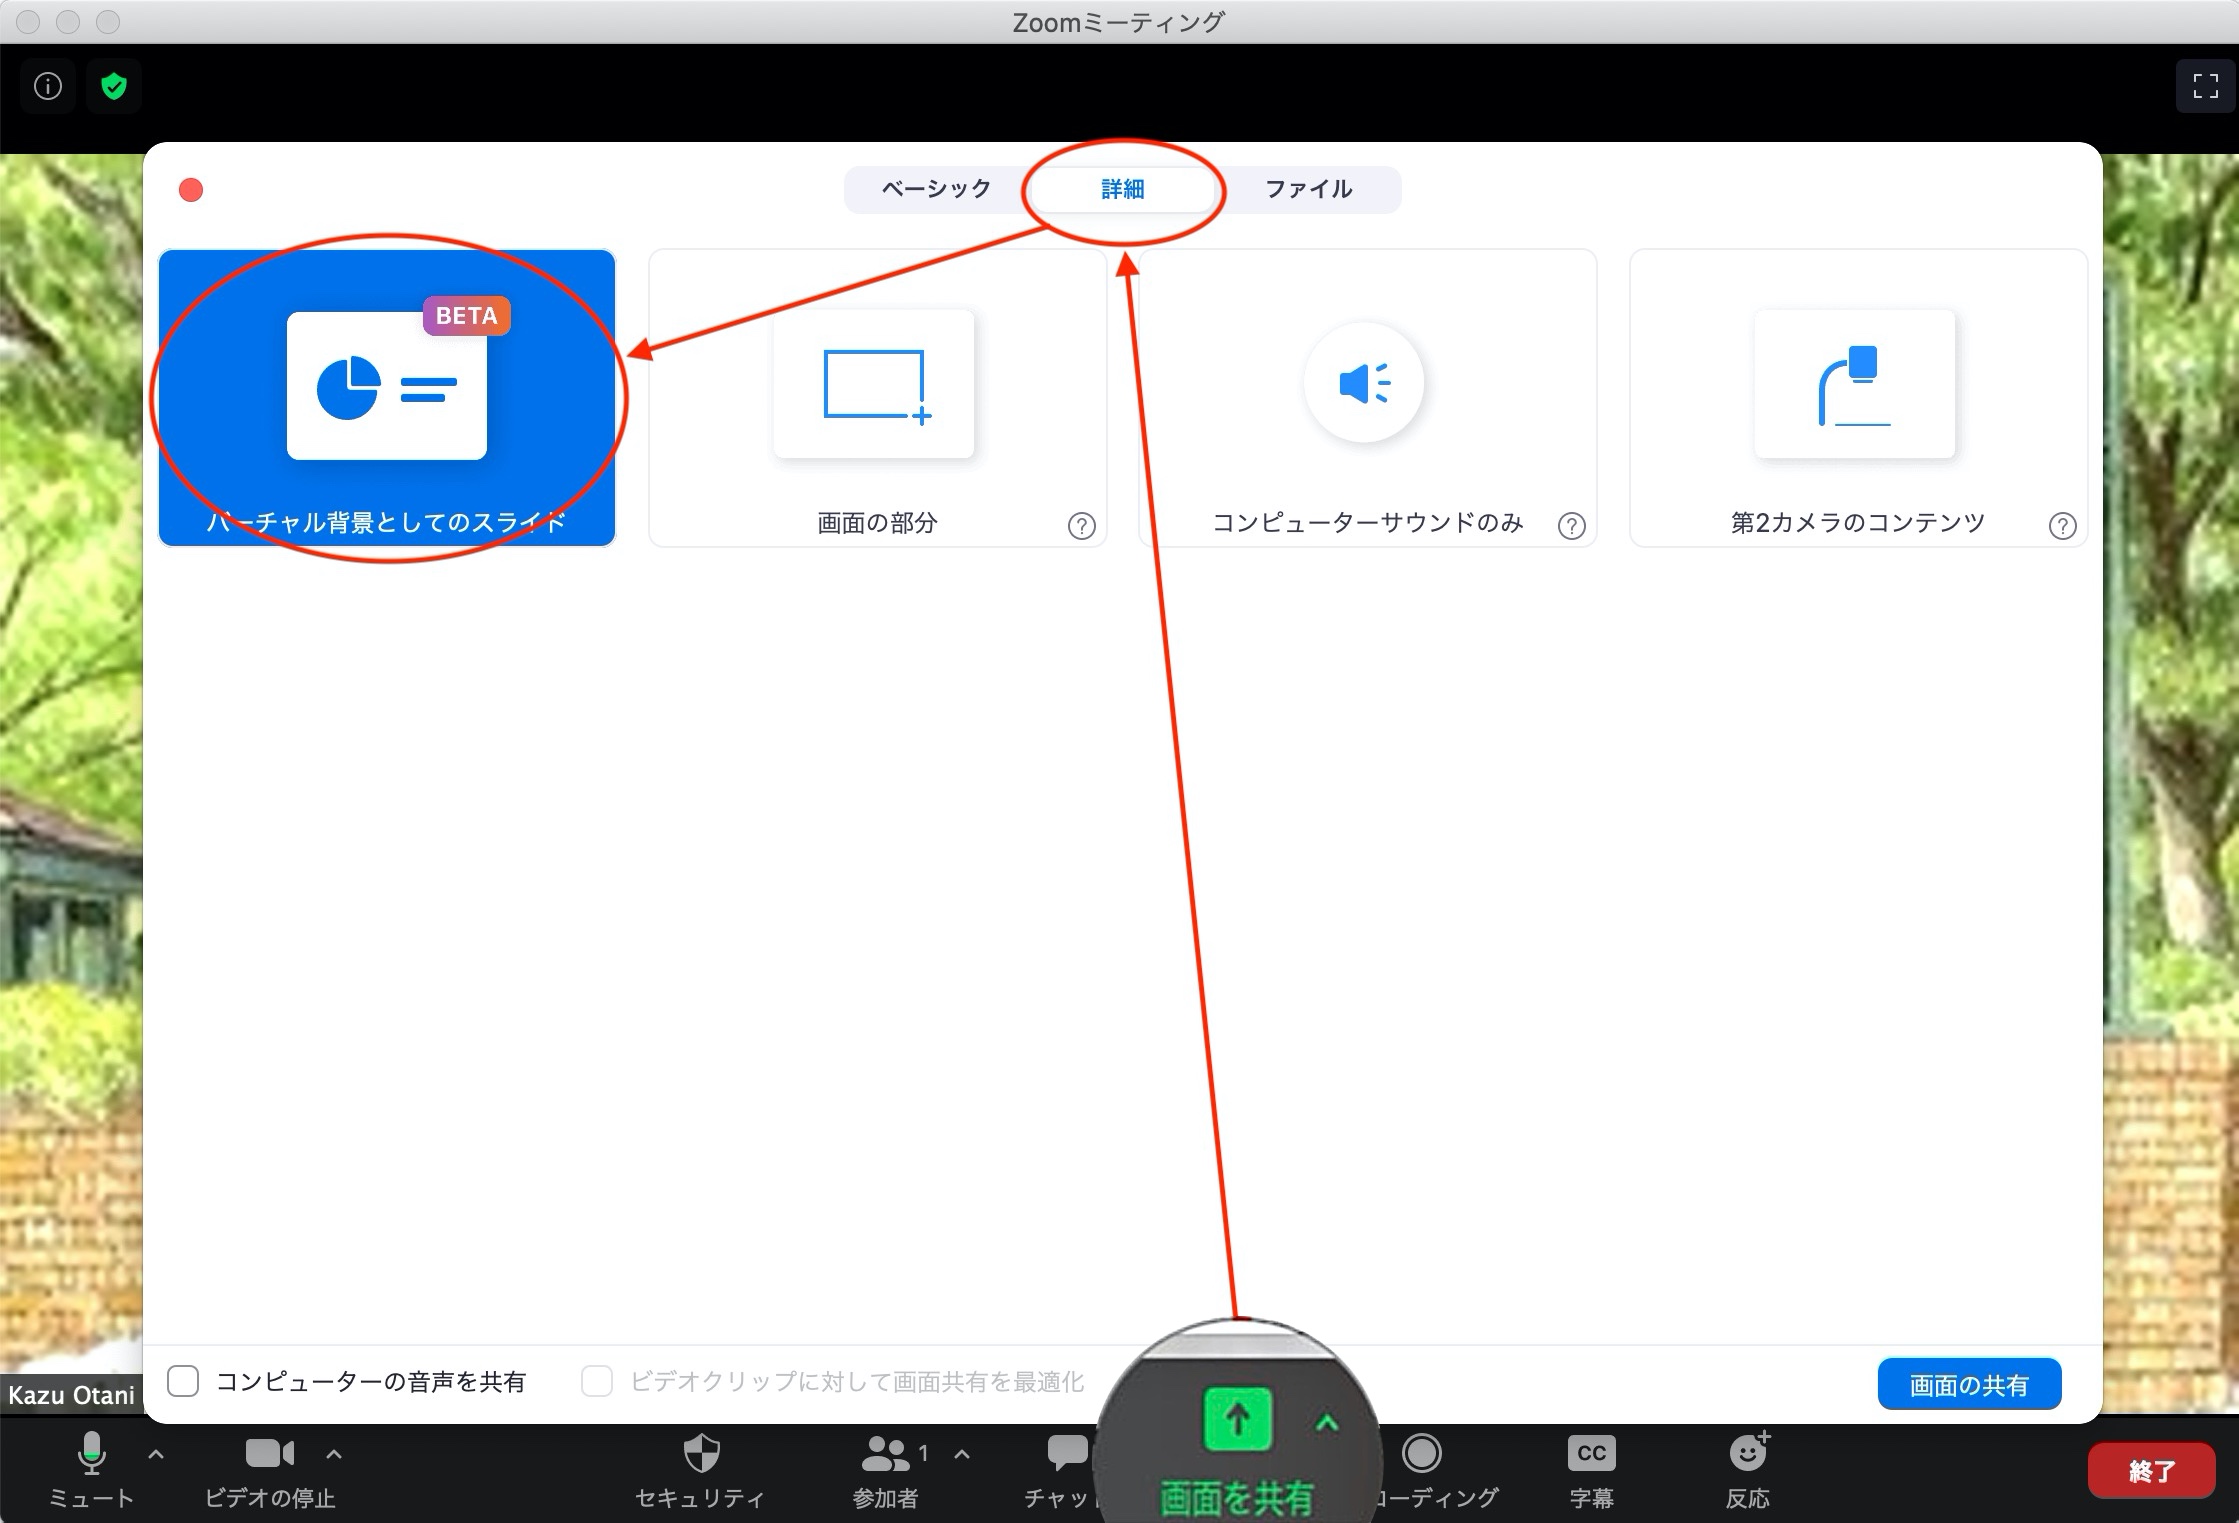This screenshot has width=2239, height=1523.
Task: Click the green encryption shield icon
Action: [114, 87]
